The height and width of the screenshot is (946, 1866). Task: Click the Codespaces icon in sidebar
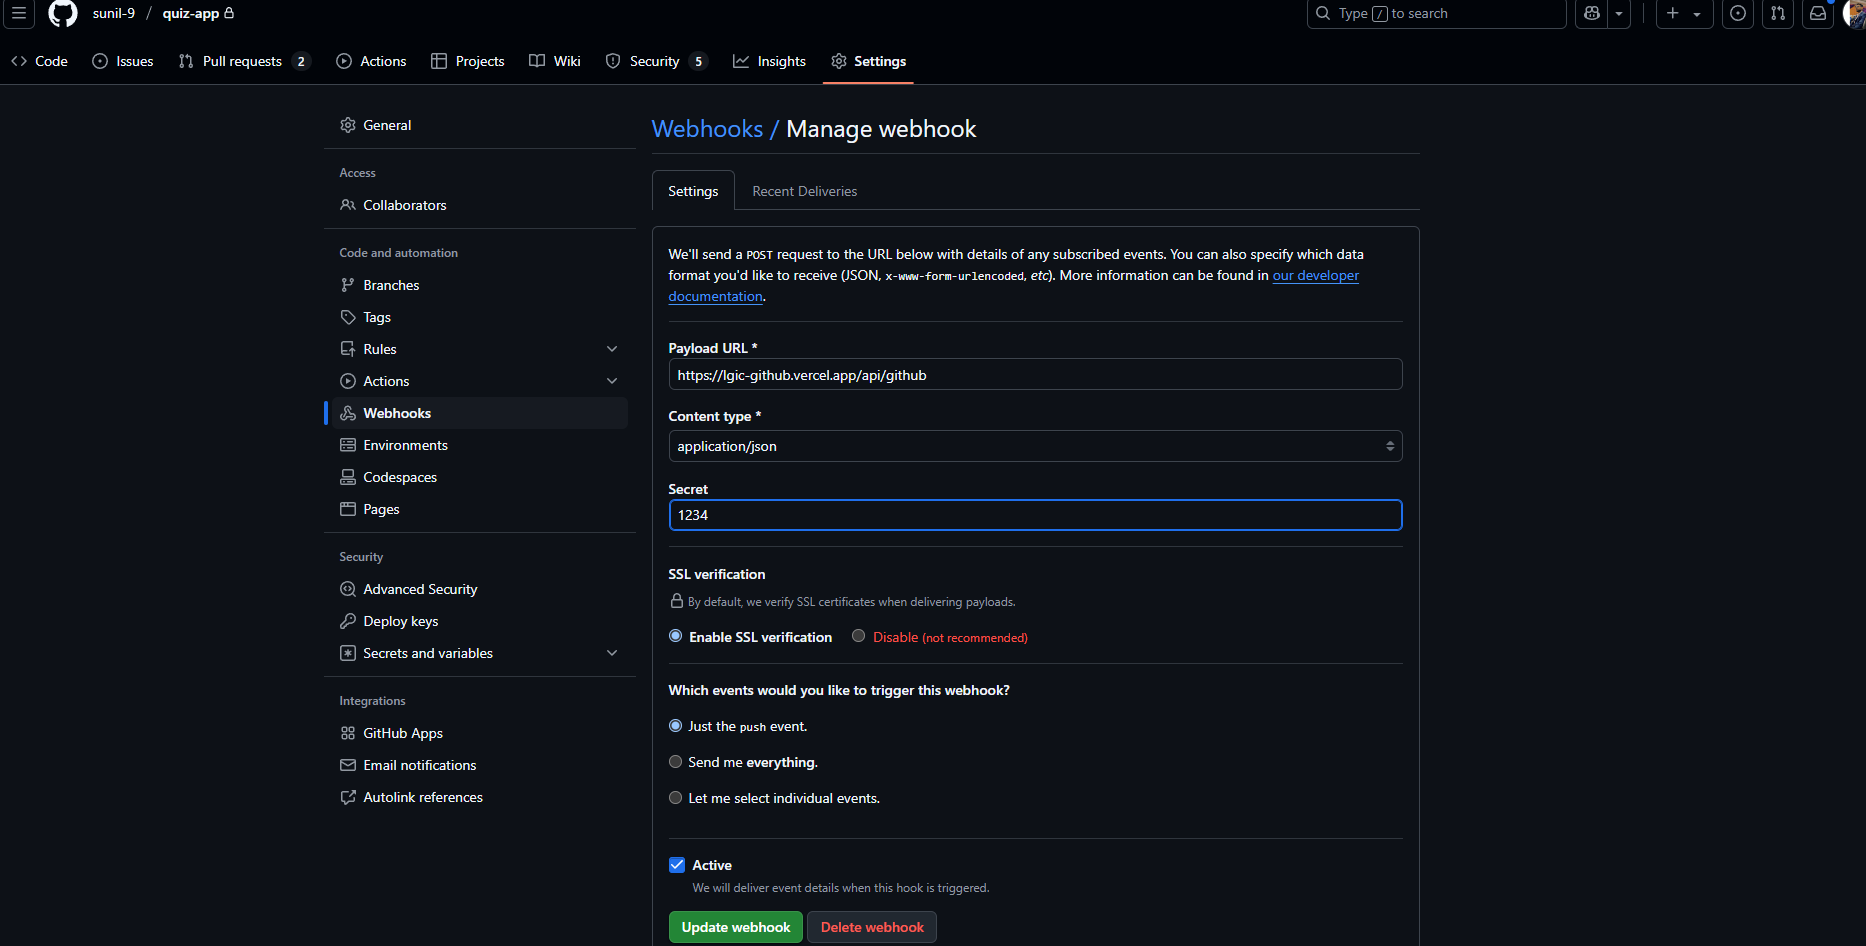pyautogui.click(x=348, y=477)
